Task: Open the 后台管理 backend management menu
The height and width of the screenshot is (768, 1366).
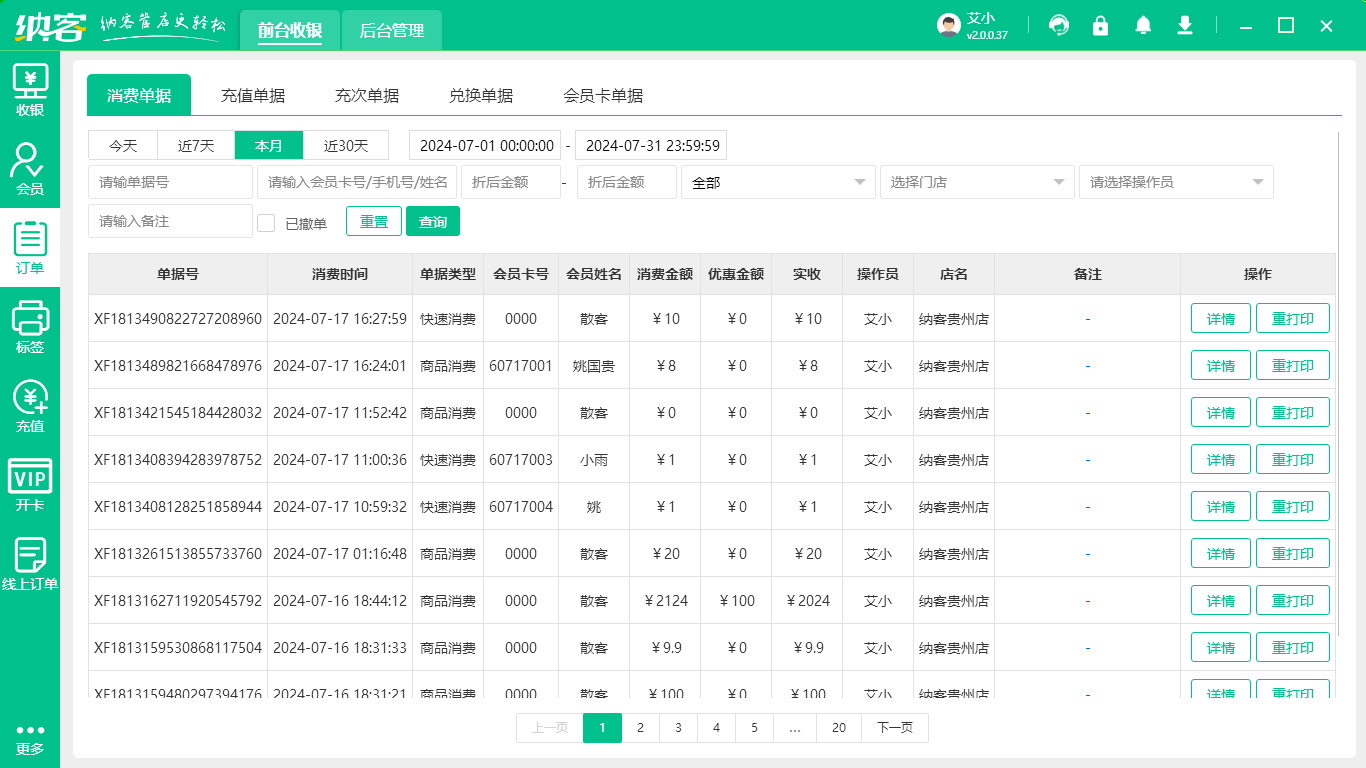Action: point(391,31)
